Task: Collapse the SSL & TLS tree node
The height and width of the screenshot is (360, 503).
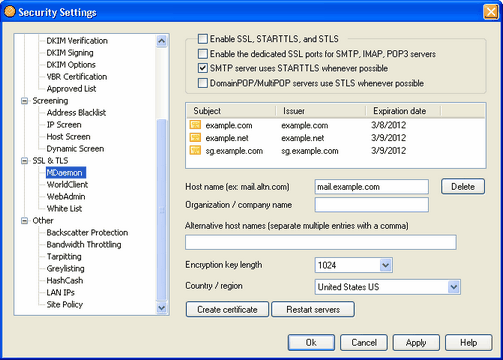Action: tap(24, 161)
